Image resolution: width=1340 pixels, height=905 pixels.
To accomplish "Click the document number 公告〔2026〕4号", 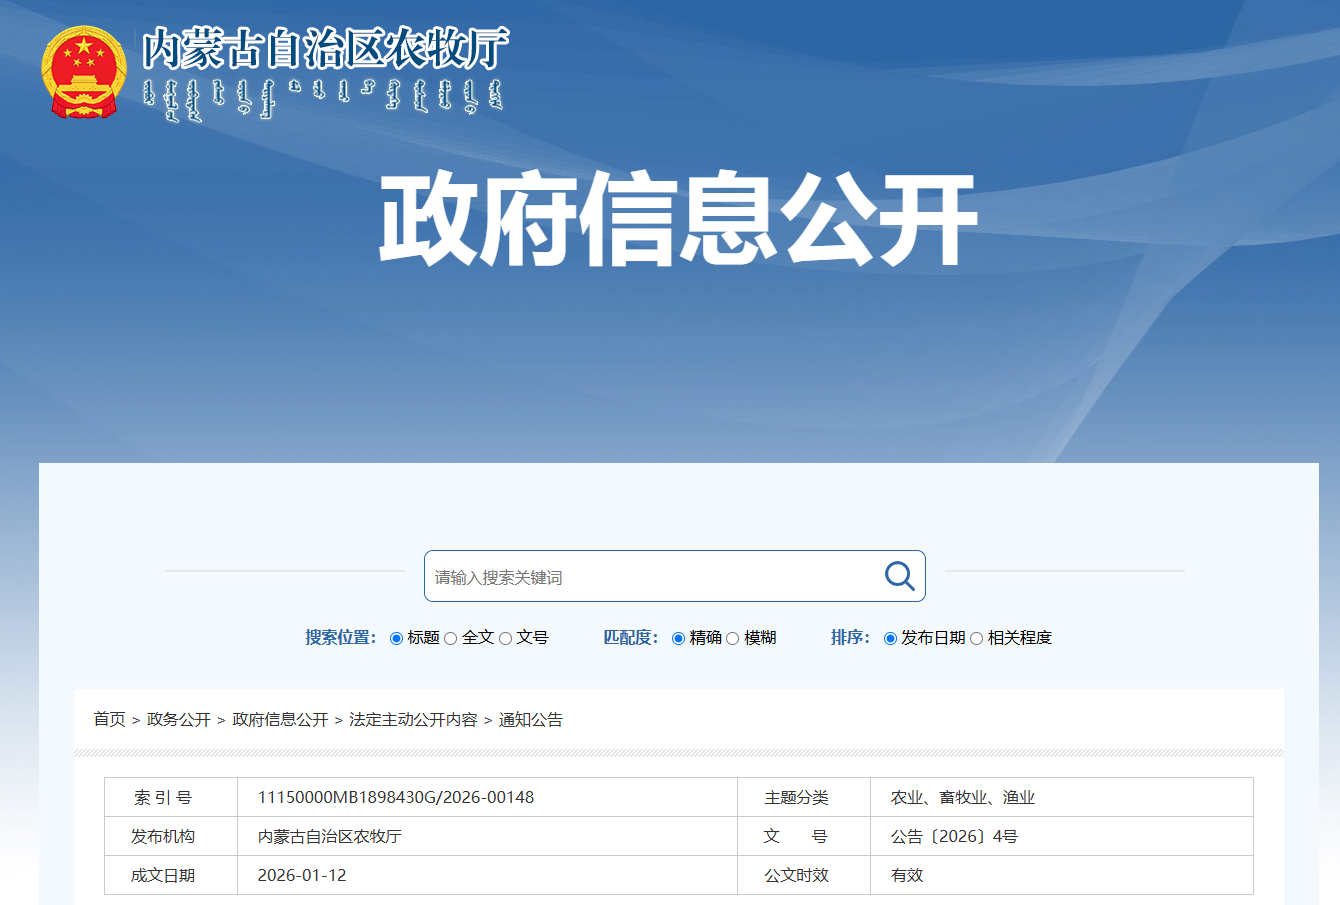I will pyautogui.click(x=954, y=836).
